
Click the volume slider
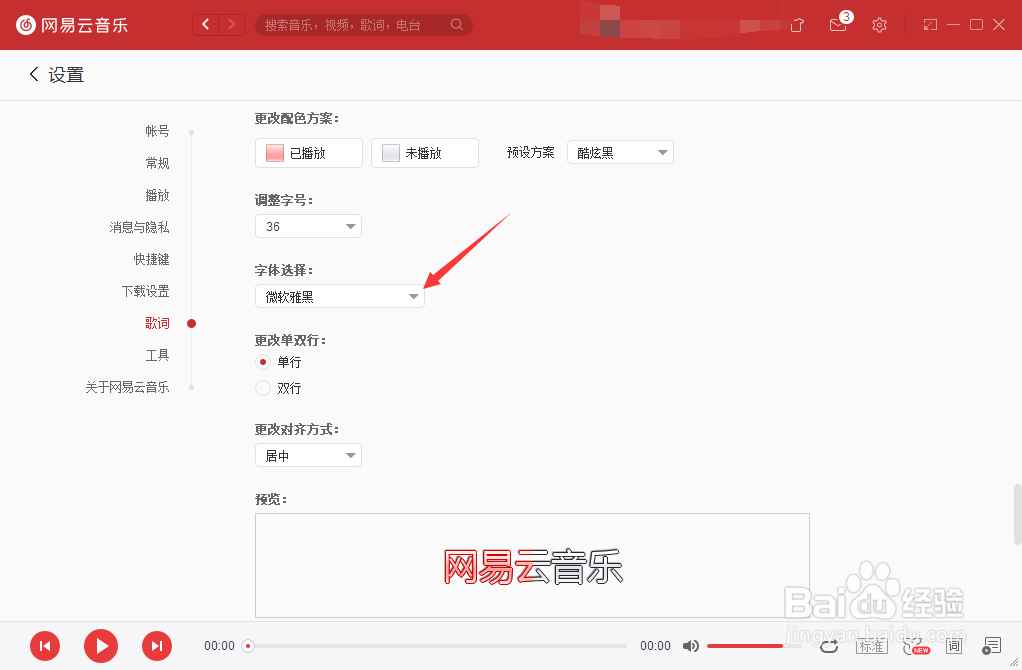753,646
